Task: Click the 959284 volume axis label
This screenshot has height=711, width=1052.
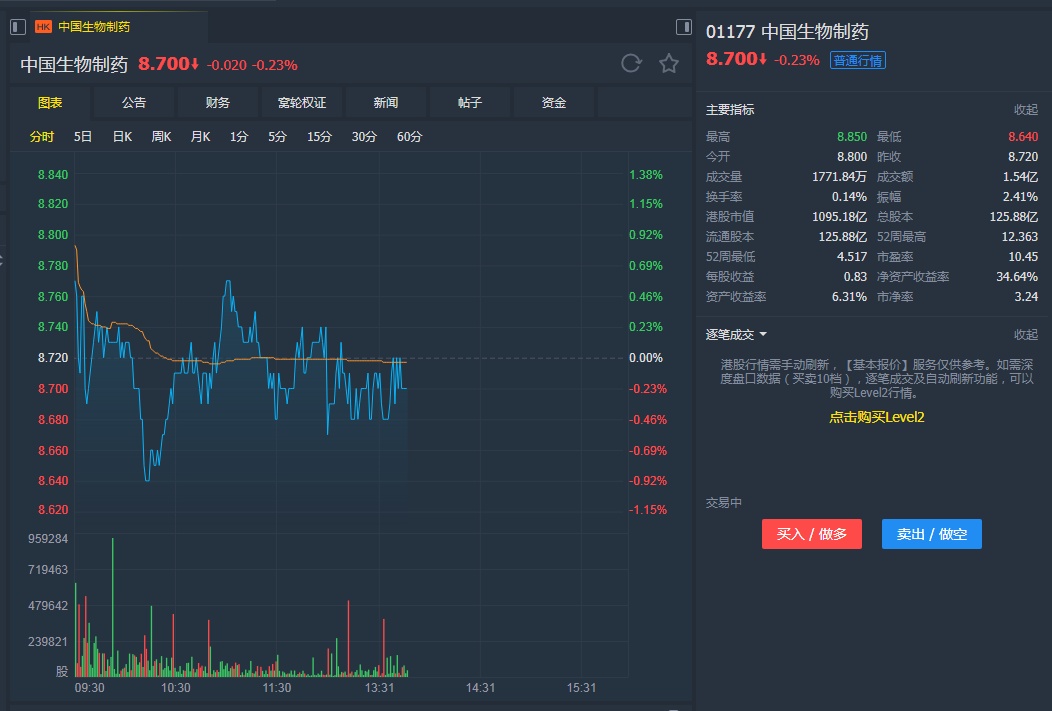Action: coord(48,539)
